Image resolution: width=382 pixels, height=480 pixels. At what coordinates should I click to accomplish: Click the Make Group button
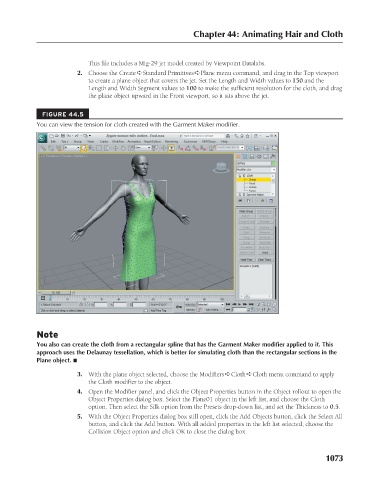tap(246, 211)
